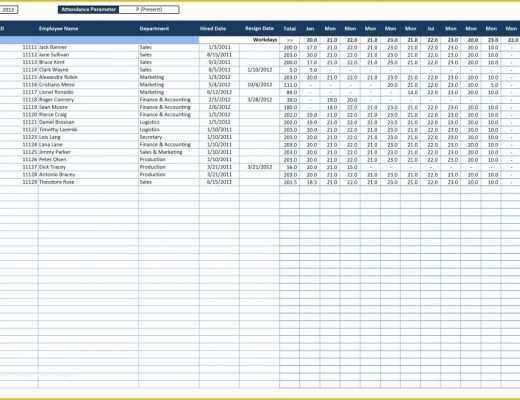The image size is (520, 400).
Task: Click Clark Wayne's total value 5.0
Action: 293,70
